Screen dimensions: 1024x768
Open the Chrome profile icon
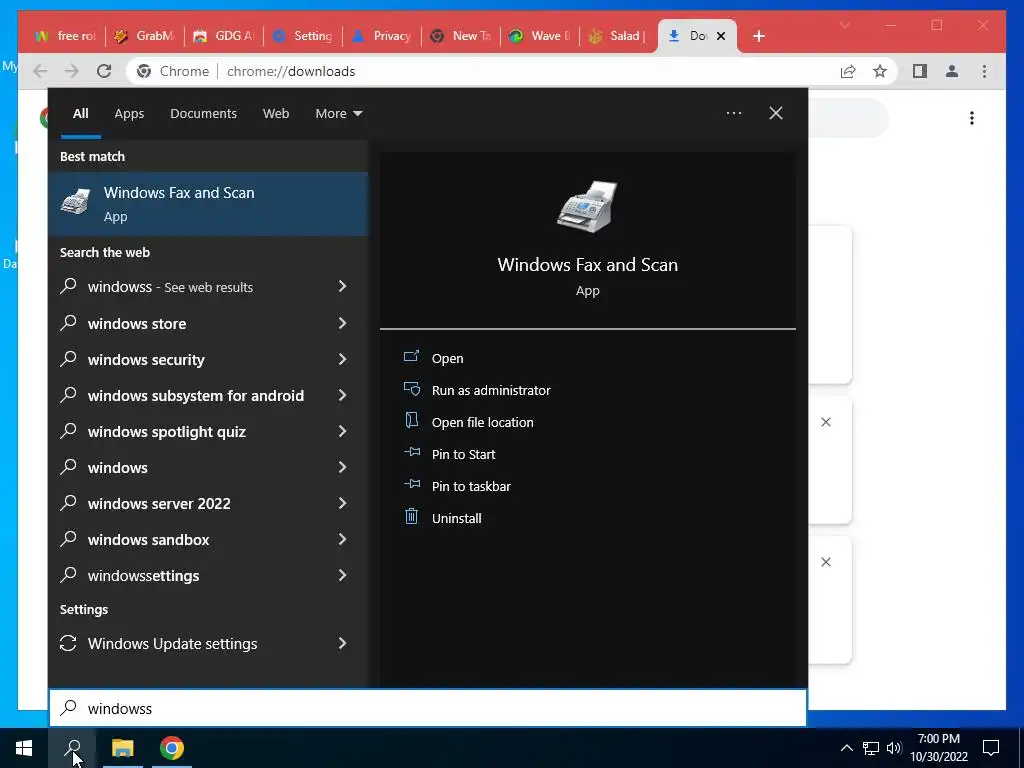tap(952, 71)
